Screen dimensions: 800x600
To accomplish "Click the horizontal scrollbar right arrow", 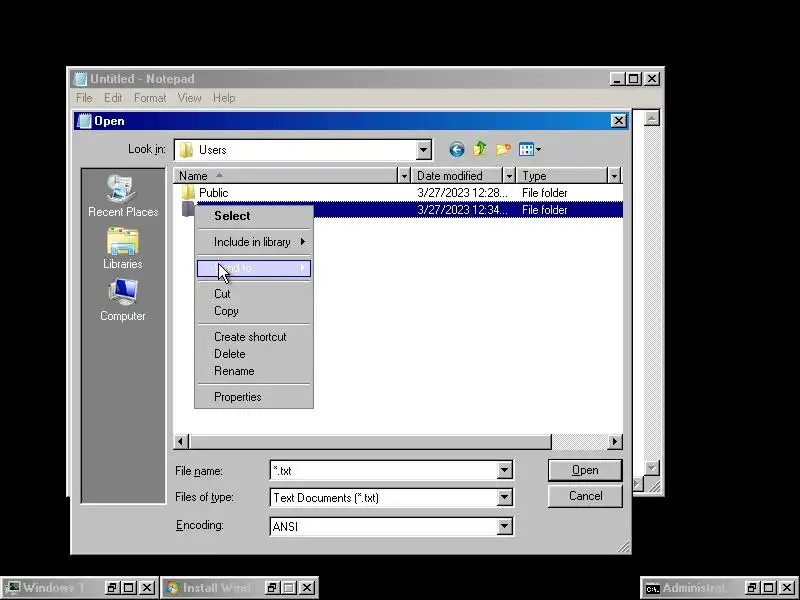I will [615, 441].
